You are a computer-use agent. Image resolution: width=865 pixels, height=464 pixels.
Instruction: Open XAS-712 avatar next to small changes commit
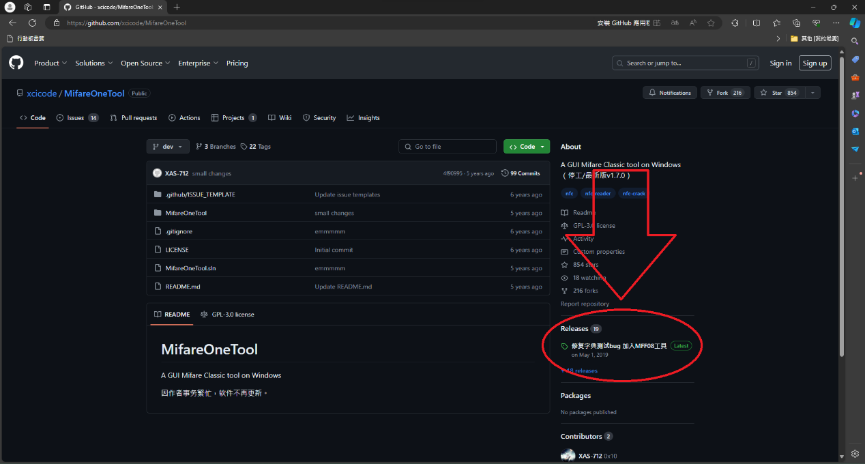coord(157,173)
